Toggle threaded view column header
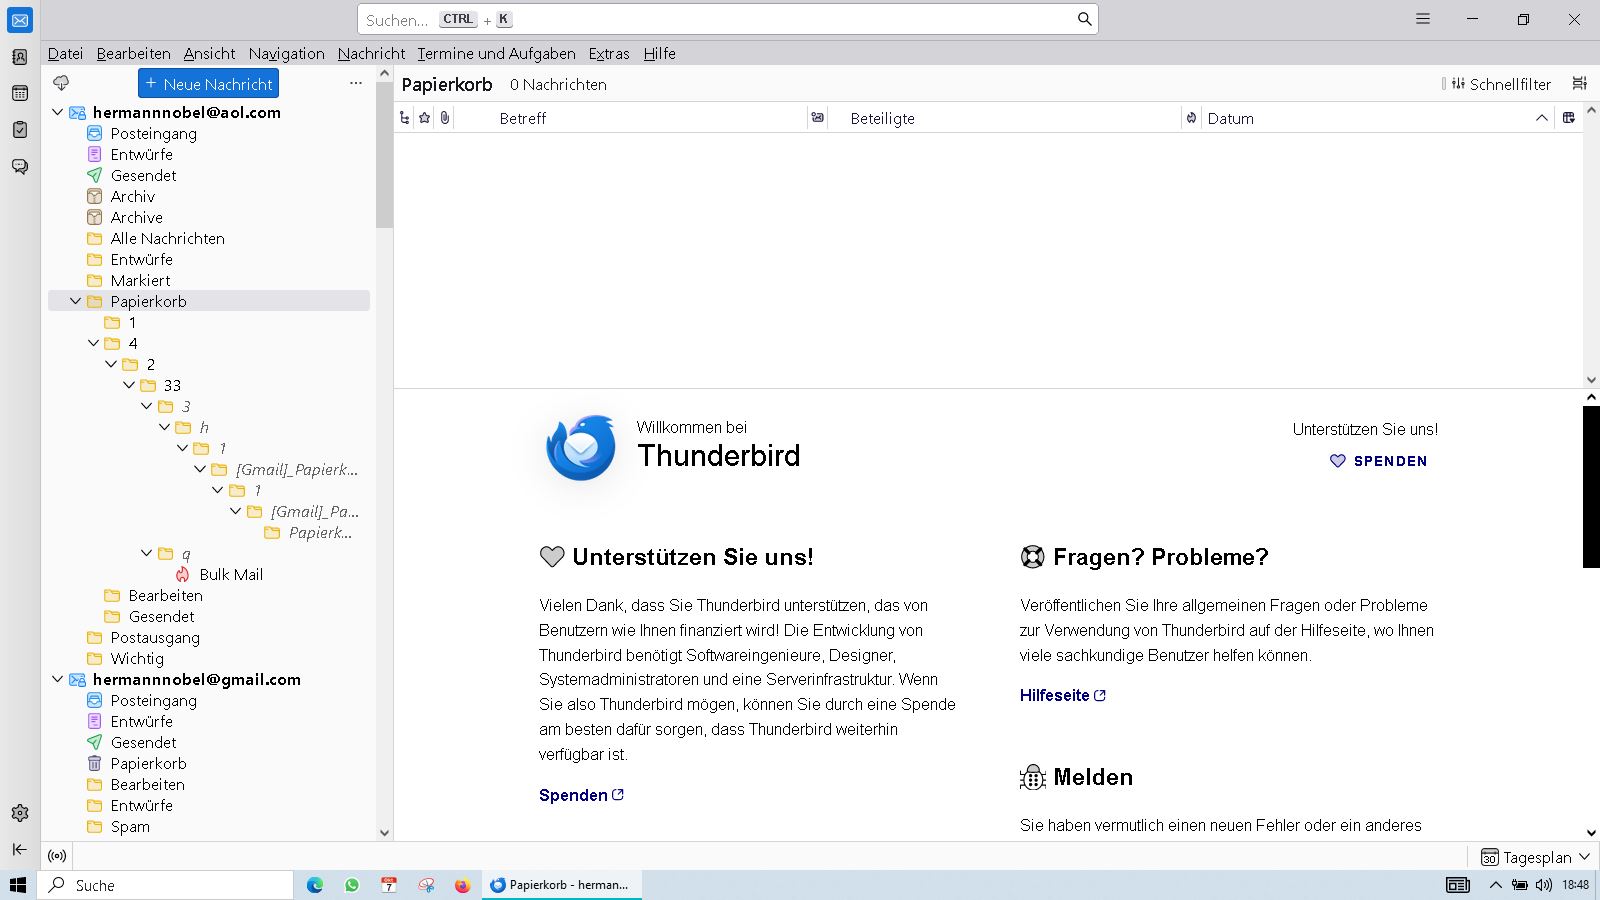The image size is (1600, 900). pos(404,118)
